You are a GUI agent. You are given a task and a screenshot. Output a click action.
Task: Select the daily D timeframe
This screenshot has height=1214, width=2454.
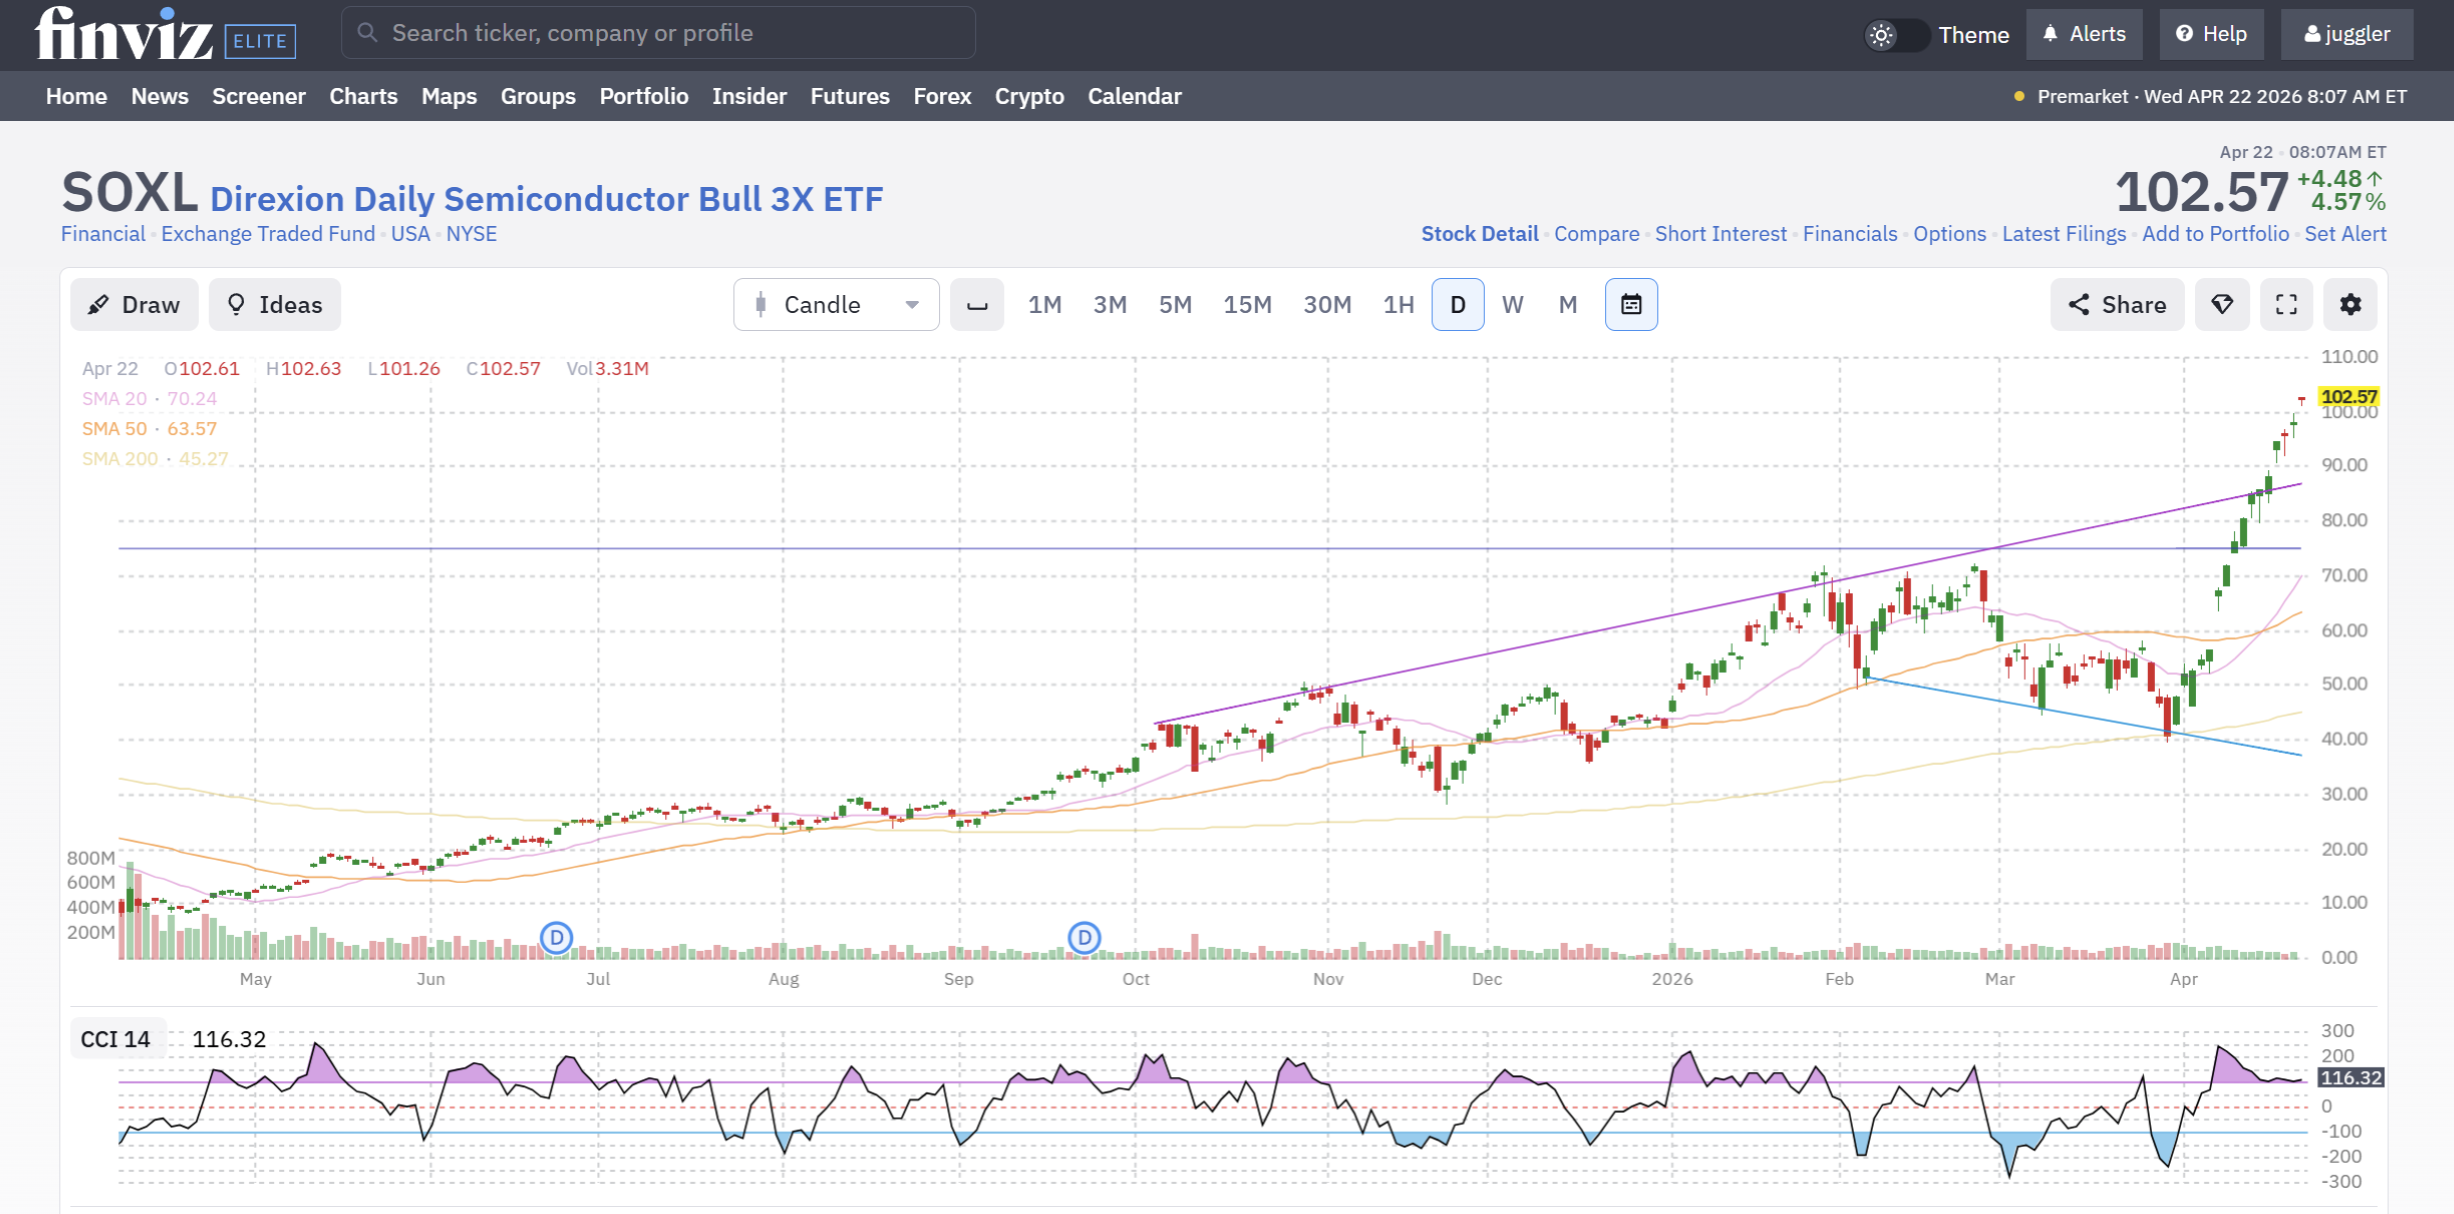point(1457,305)
